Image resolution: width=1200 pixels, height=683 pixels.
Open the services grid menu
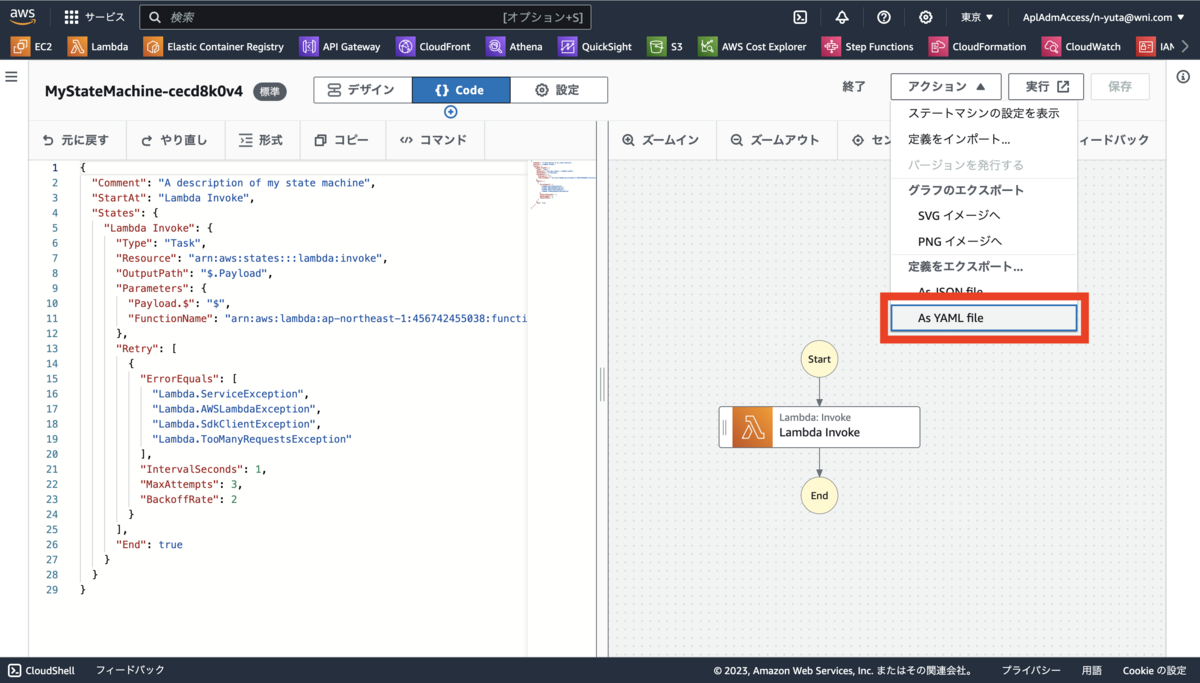click(x=95, y=17)
